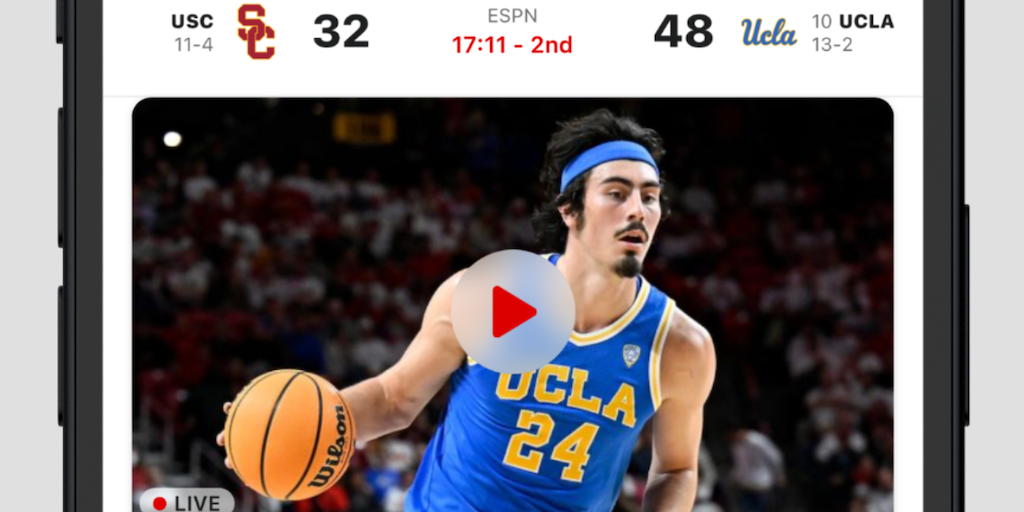Tap the red play triangle

pyautogui.click(x=513, y=312)
